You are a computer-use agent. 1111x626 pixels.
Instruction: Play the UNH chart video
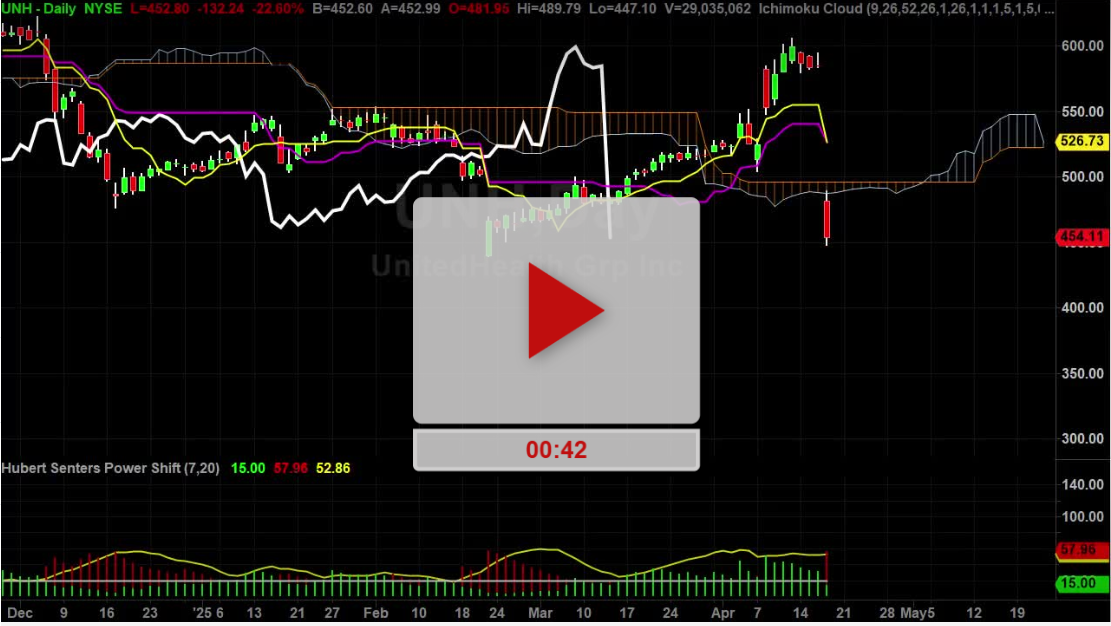(x=556, y=311)
